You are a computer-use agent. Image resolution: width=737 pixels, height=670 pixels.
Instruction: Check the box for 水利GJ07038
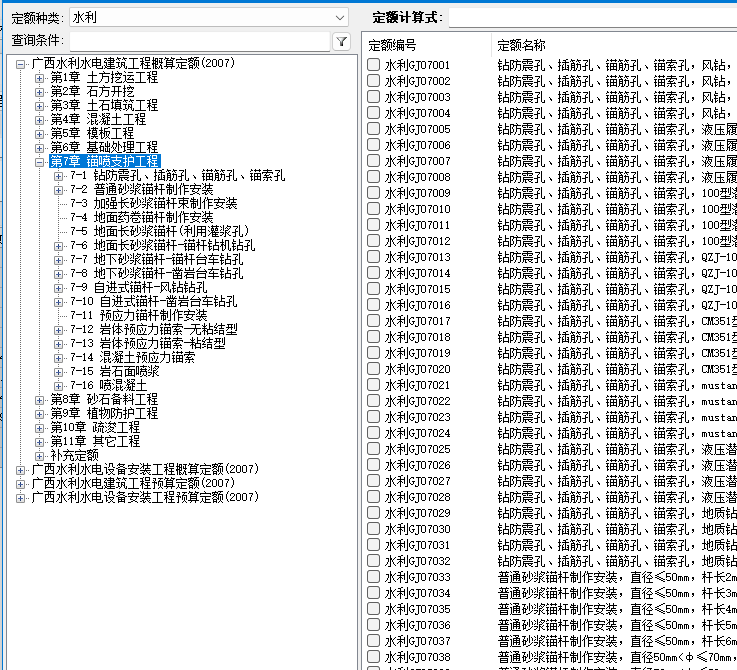(x=374, y=656)
